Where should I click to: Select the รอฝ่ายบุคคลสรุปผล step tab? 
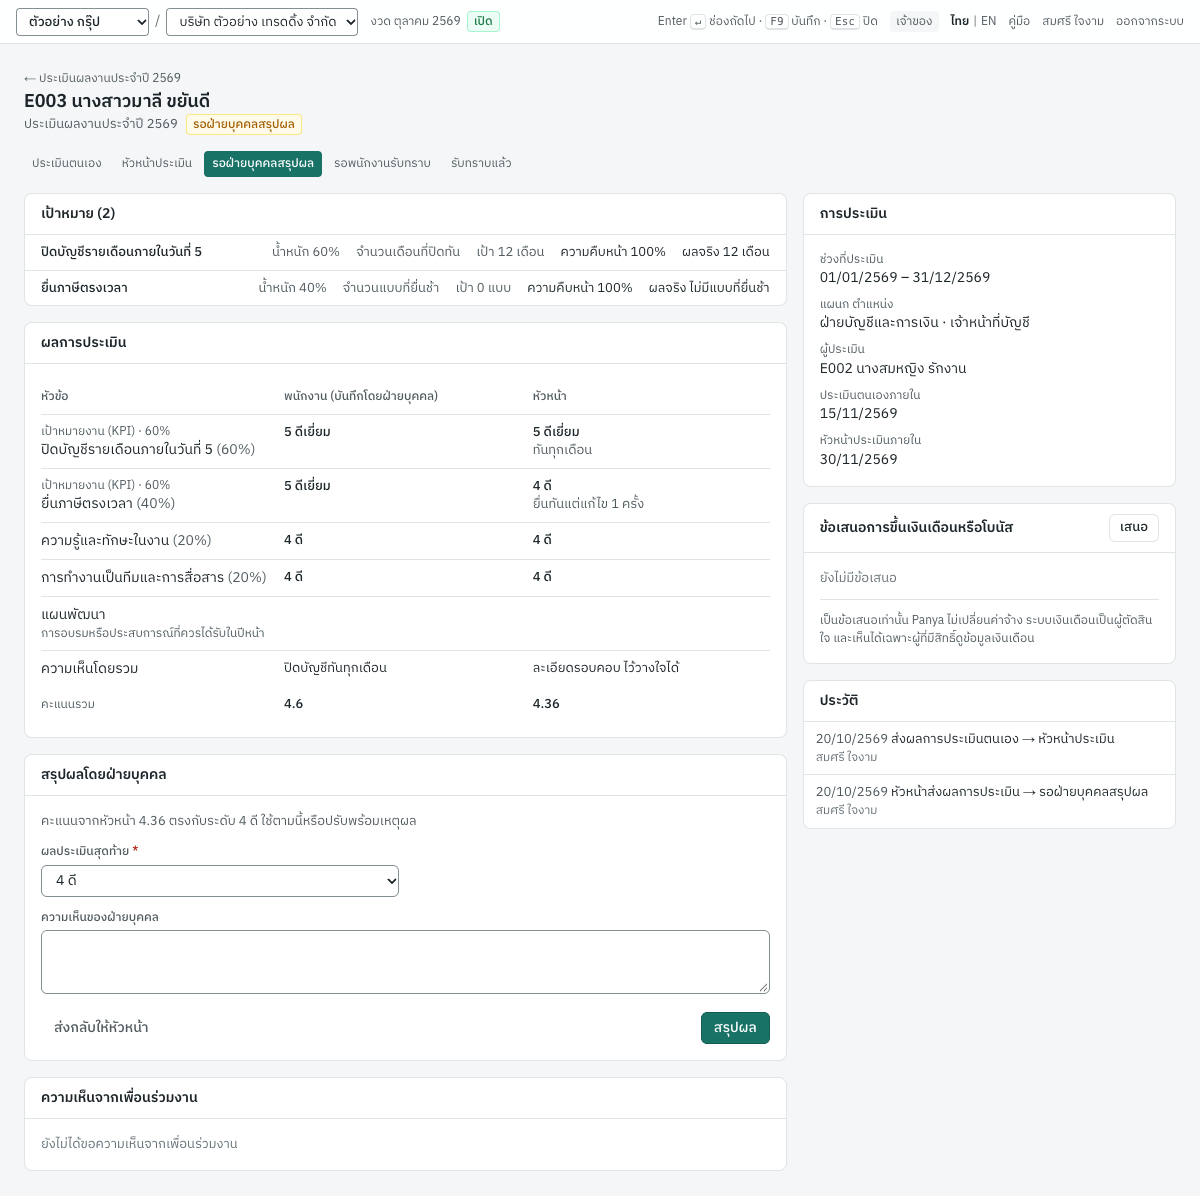[x=263, y=164]
